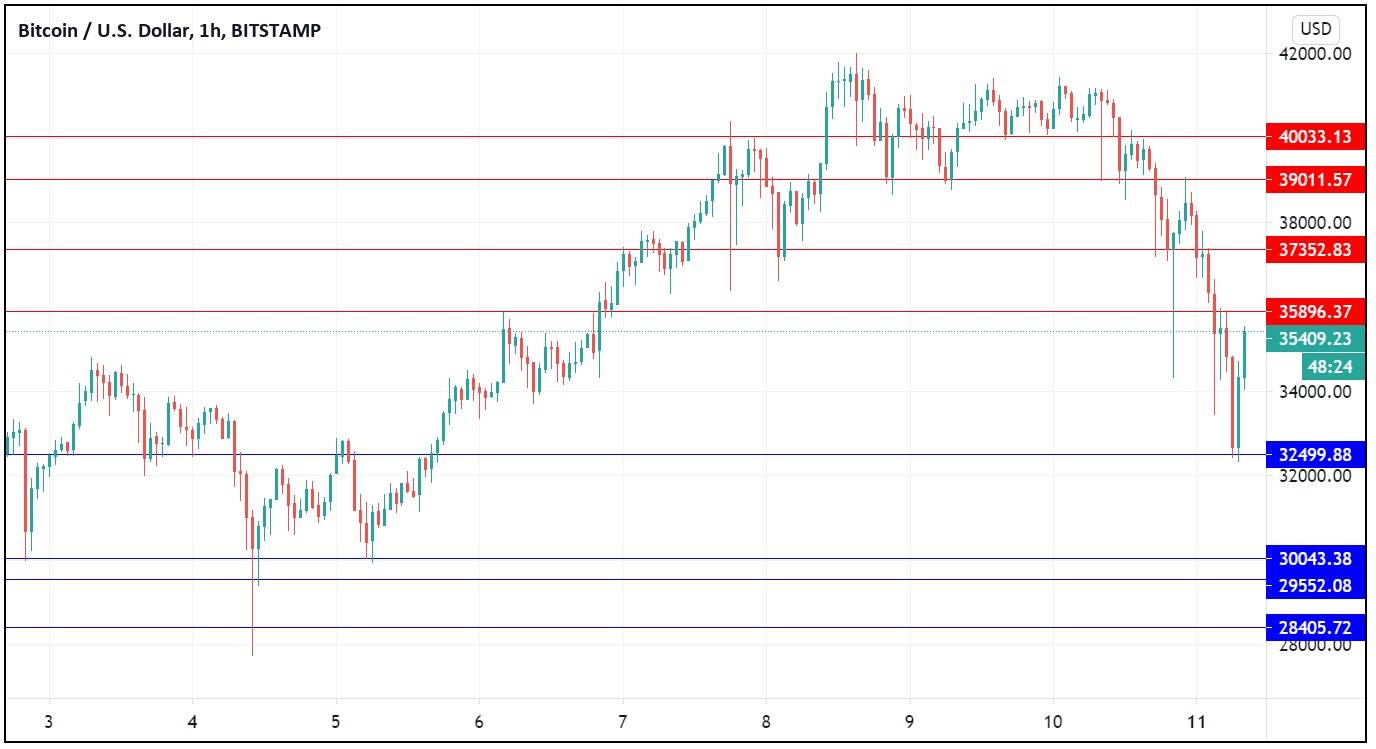Click the 28405.72 blue support label
This screenshot has width=1376, height=749.
1314,628
